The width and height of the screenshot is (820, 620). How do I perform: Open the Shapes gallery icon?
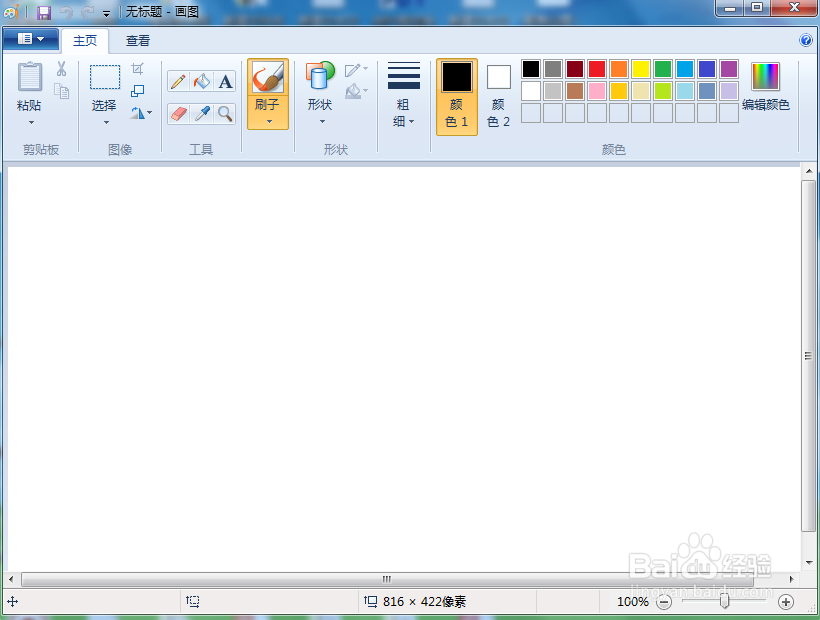coord(320,76)
